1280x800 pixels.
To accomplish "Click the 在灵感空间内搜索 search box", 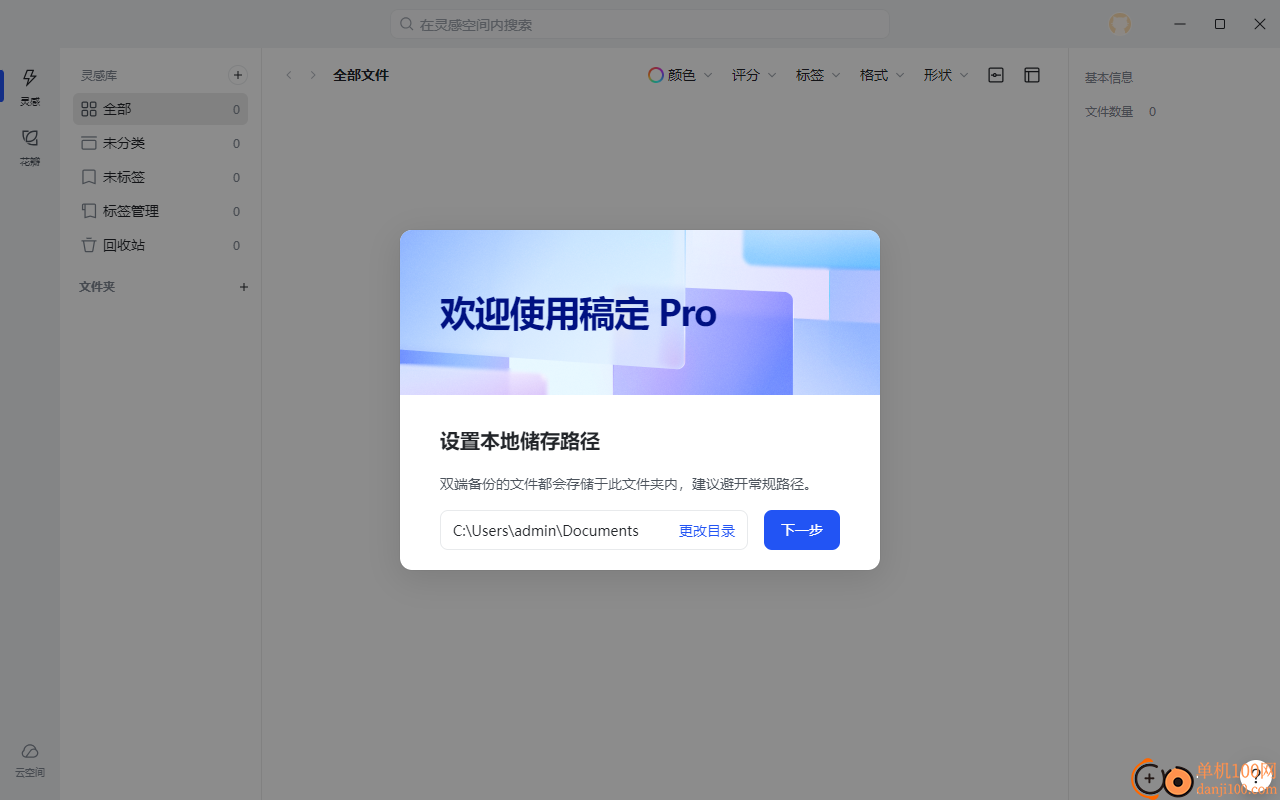I will (640, 24).
